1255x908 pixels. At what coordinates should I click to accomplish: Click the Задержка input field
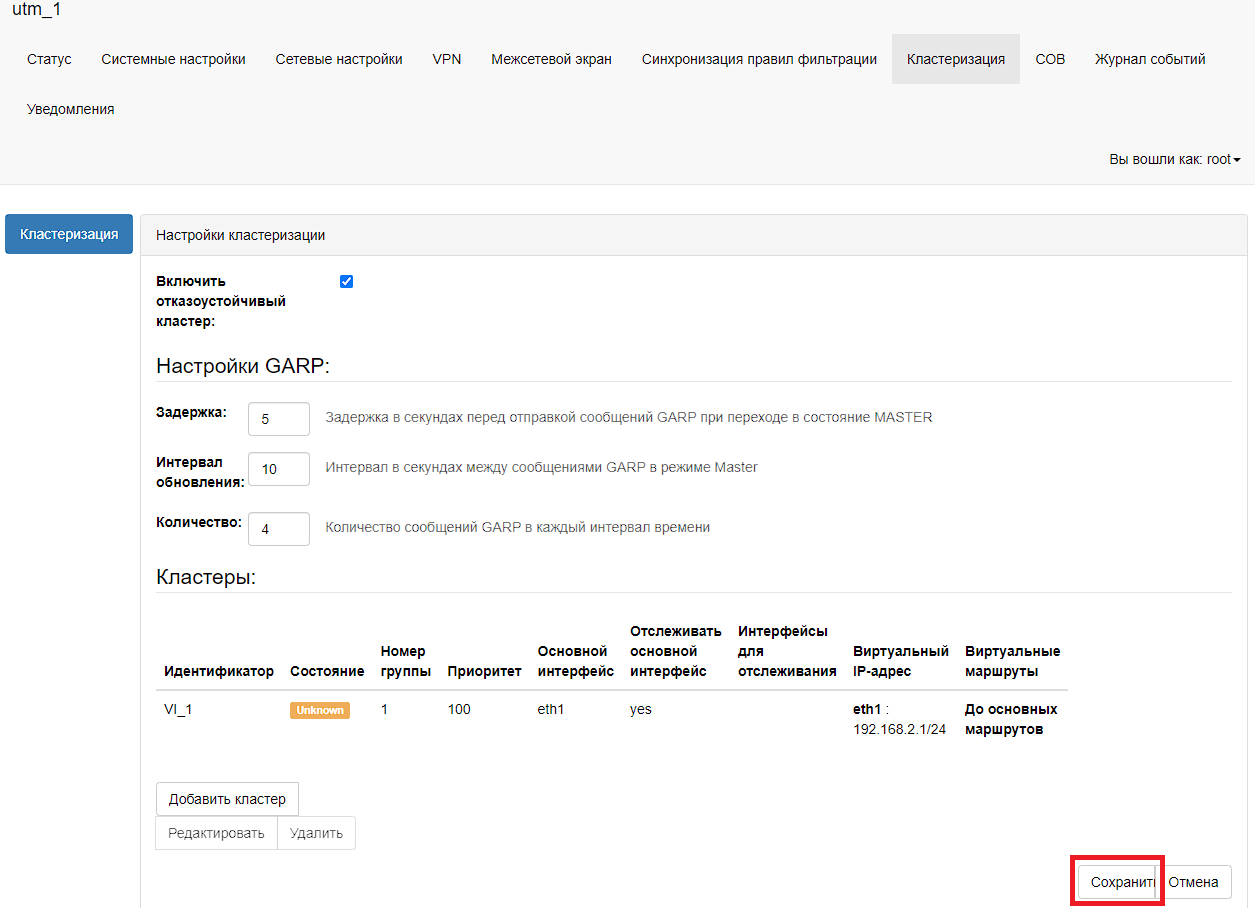click(278, 419)
